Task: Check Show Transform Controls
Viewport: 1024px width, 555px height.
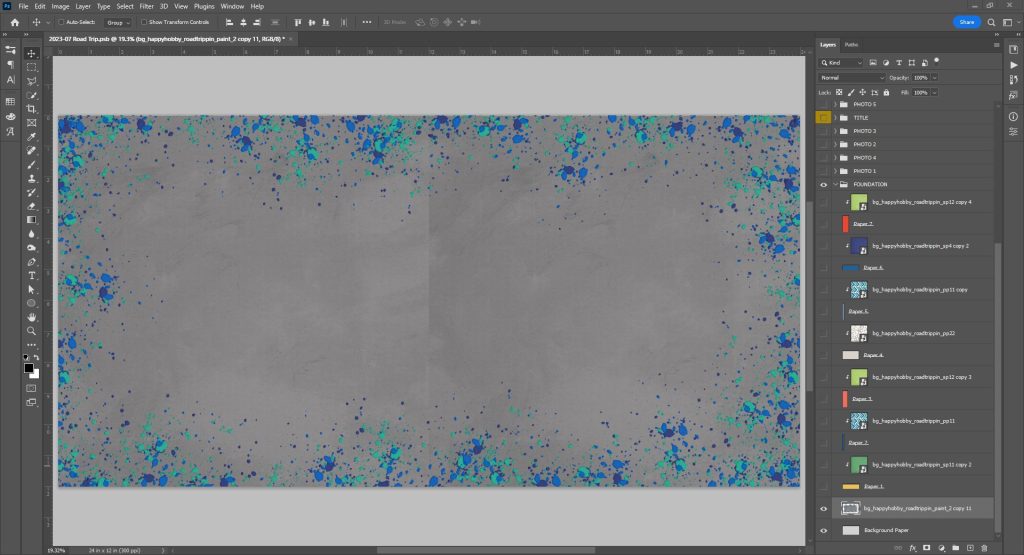Action: (x=143, y=21)
